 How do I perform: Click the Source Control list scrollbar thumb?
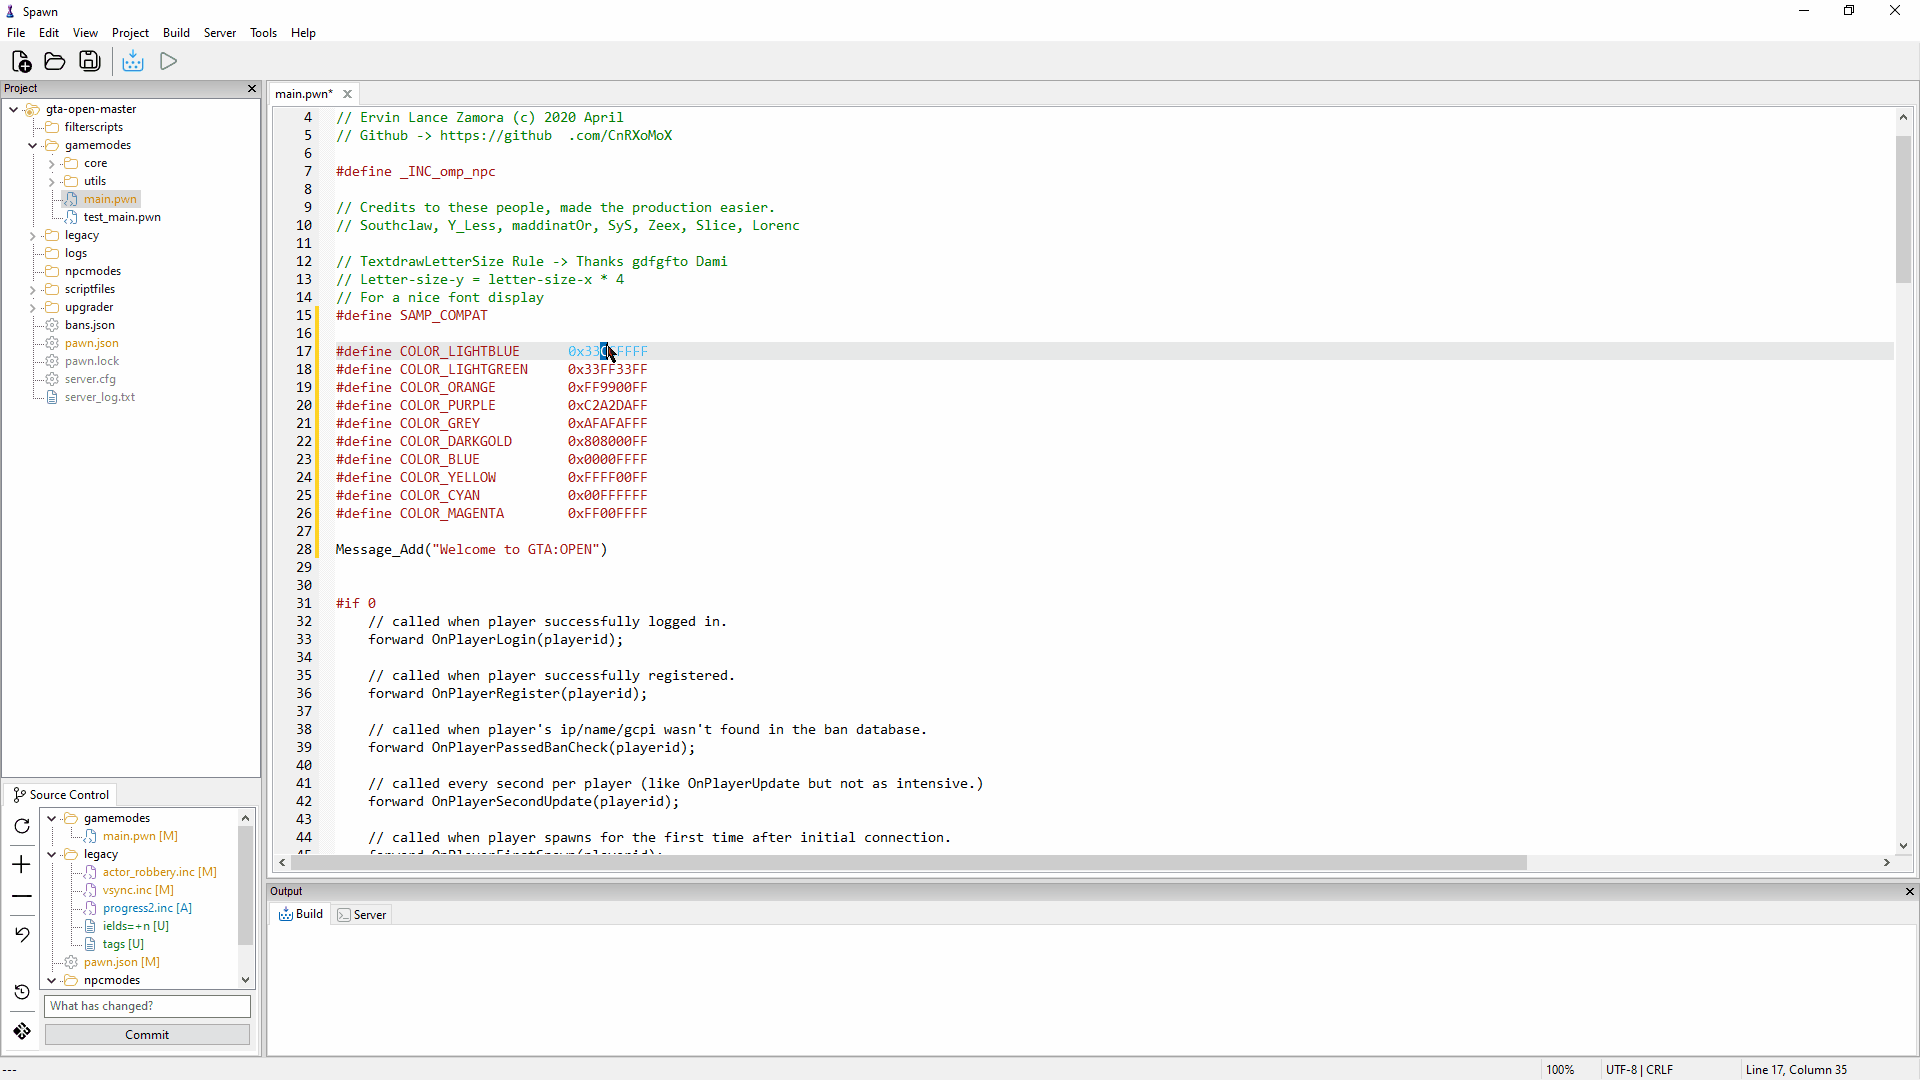[245, 885]
